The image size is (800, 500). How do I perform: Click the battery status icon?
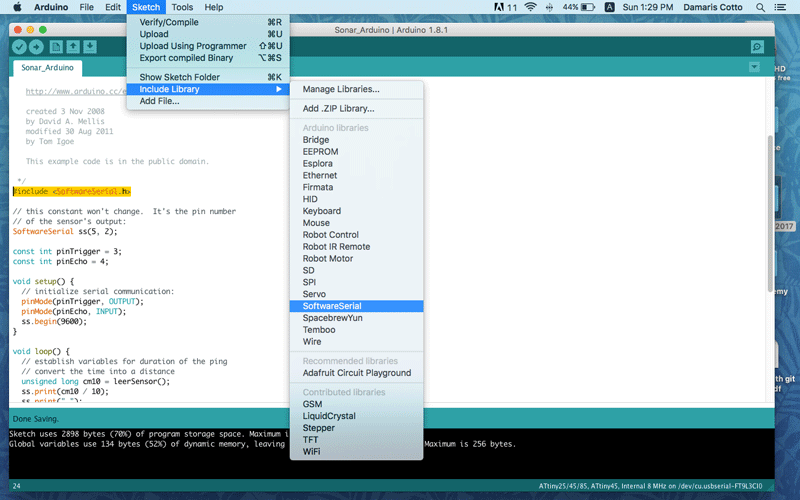(588, 7)
